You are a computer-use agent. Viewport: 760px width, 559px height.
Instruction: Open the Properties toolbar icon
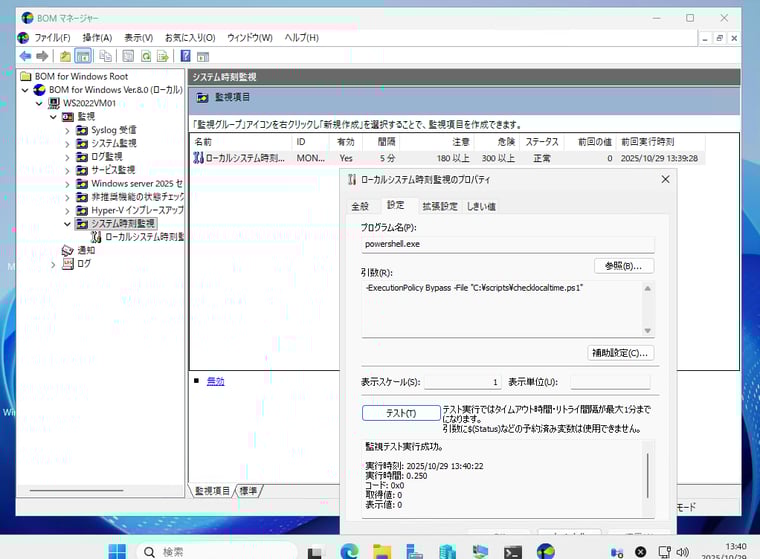pyautogui.click(x=128, y=56)
